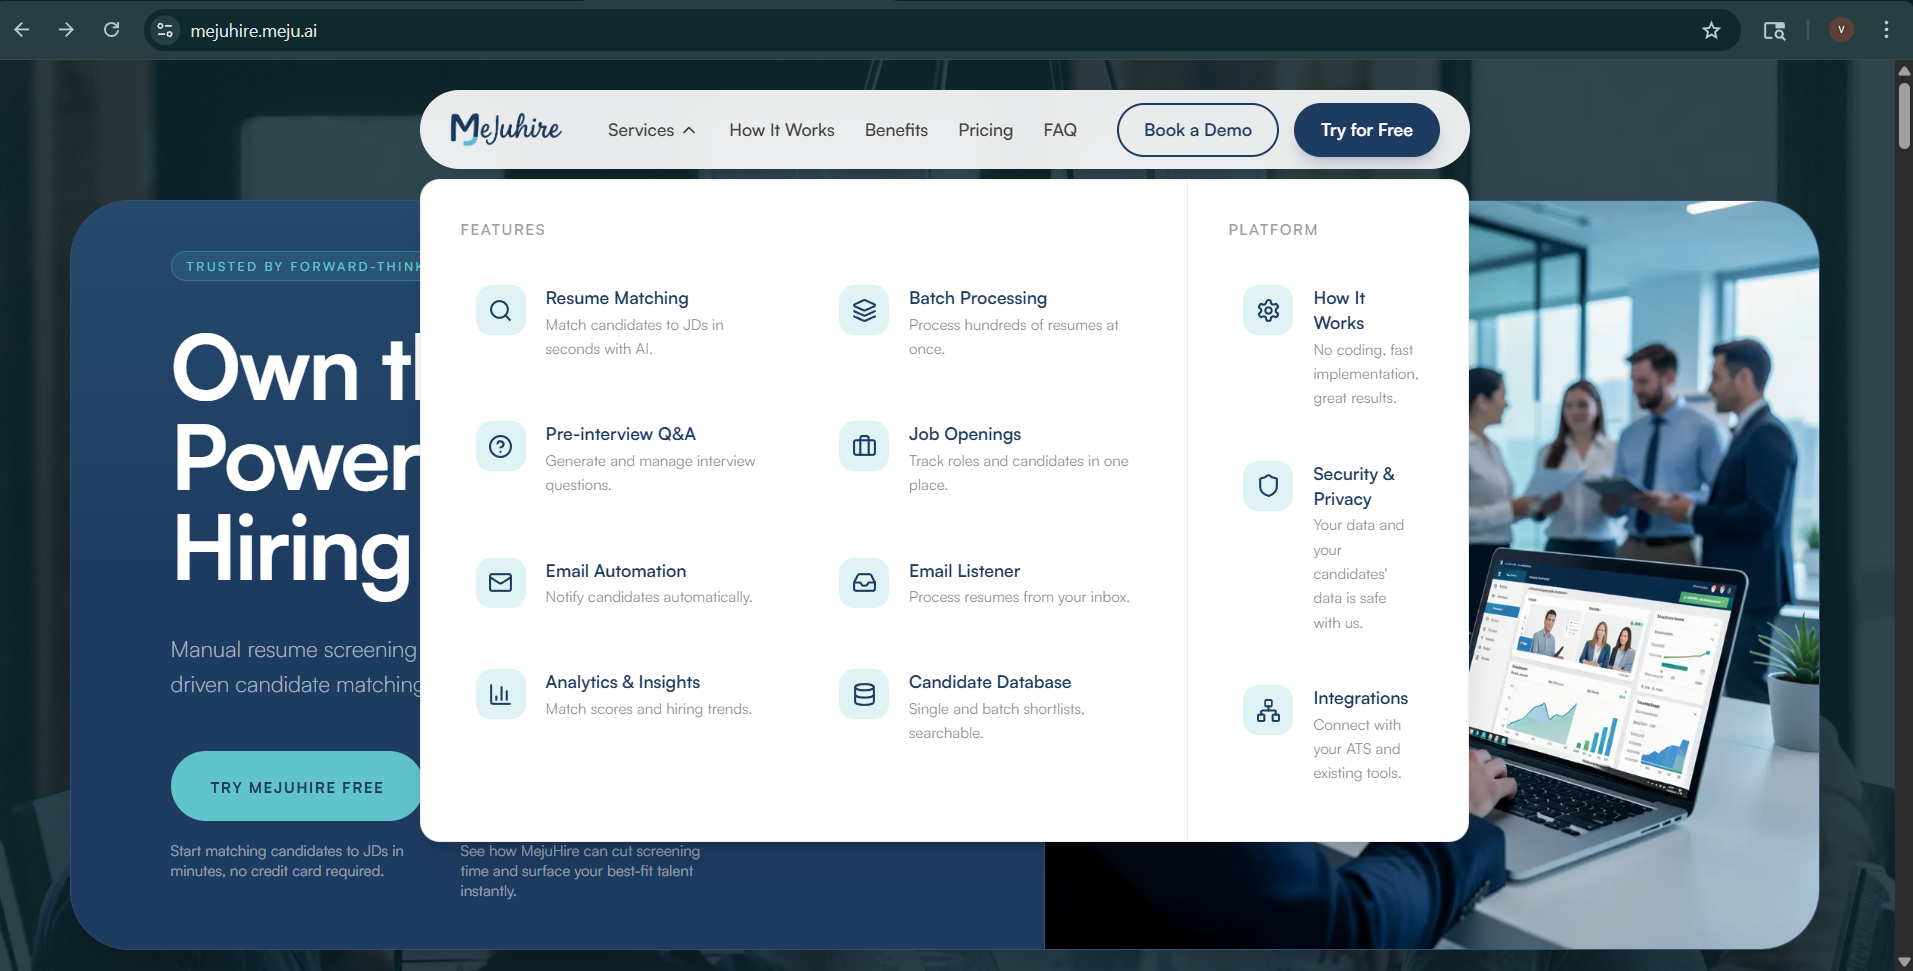1913x971 pixels.
Task: Open FAQ in navigation bar
Action: [1060, 130]
